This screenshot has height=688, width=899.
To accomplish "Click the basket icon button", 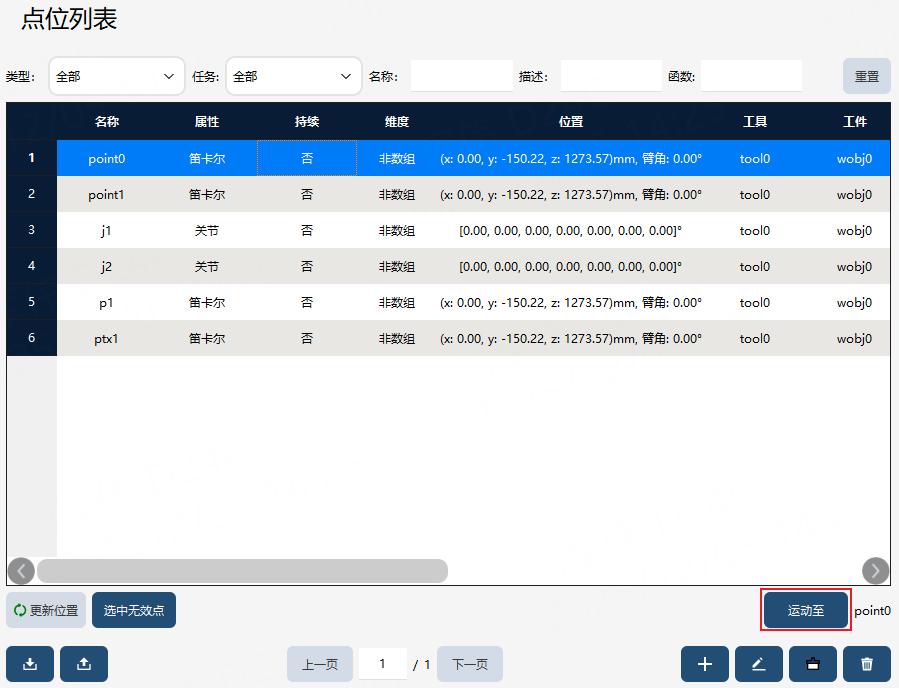I will 812,664.
